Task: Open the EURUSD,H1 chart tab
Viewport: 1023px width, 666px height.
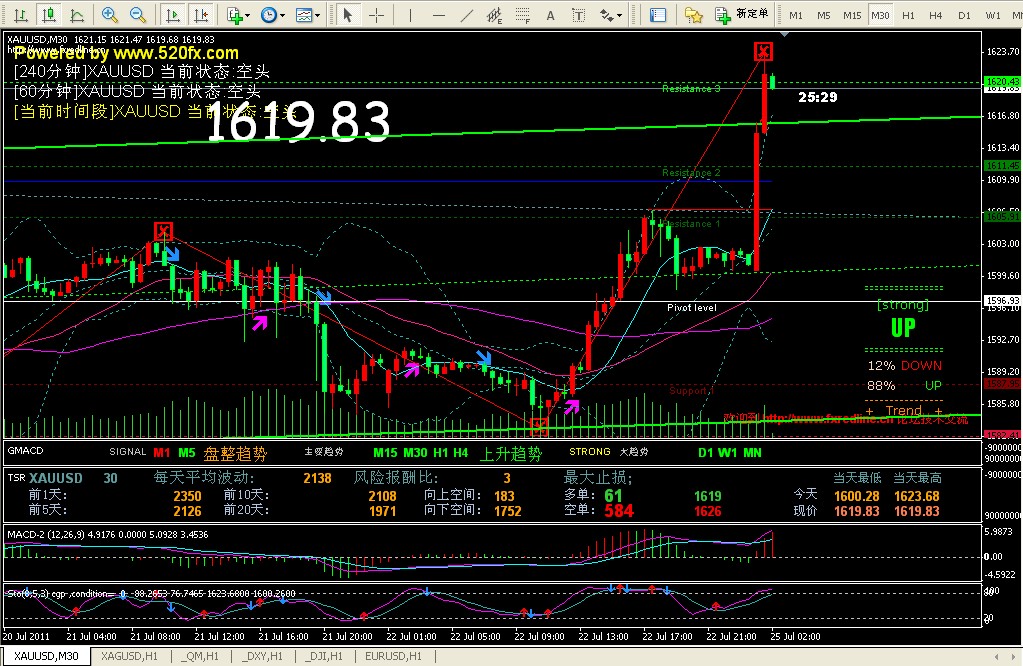Action: click(393, 656)
